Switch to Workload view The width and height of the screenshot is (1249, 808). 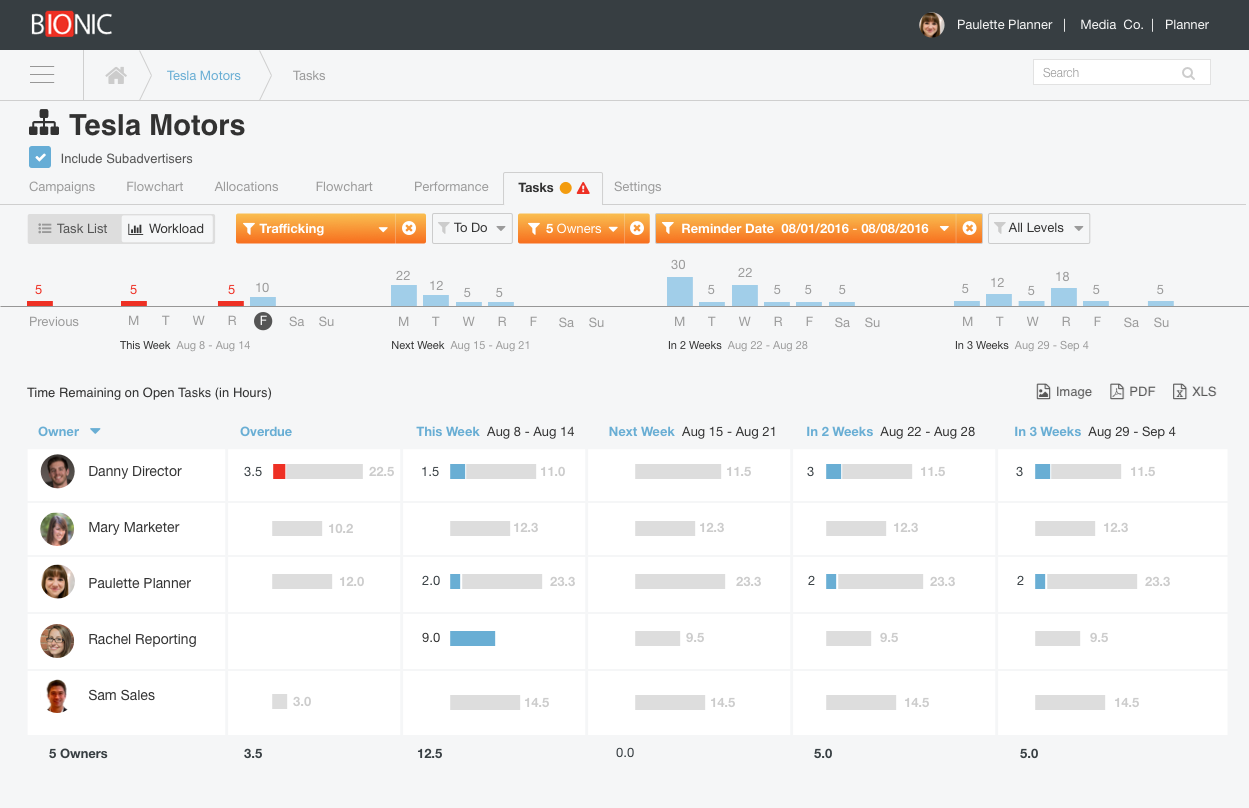pos(167,229)
